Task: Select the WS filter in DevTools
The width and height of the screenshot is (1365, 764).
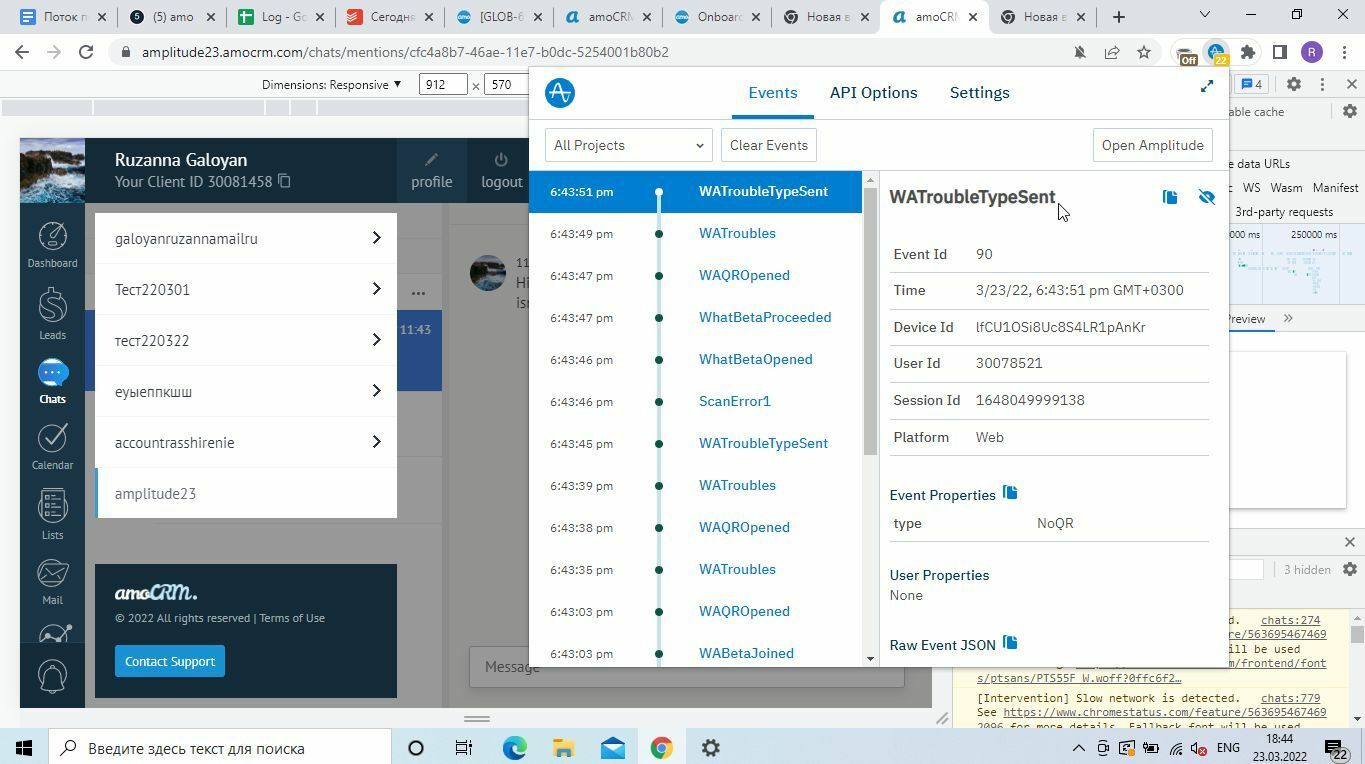Action: coord(1251,187)
